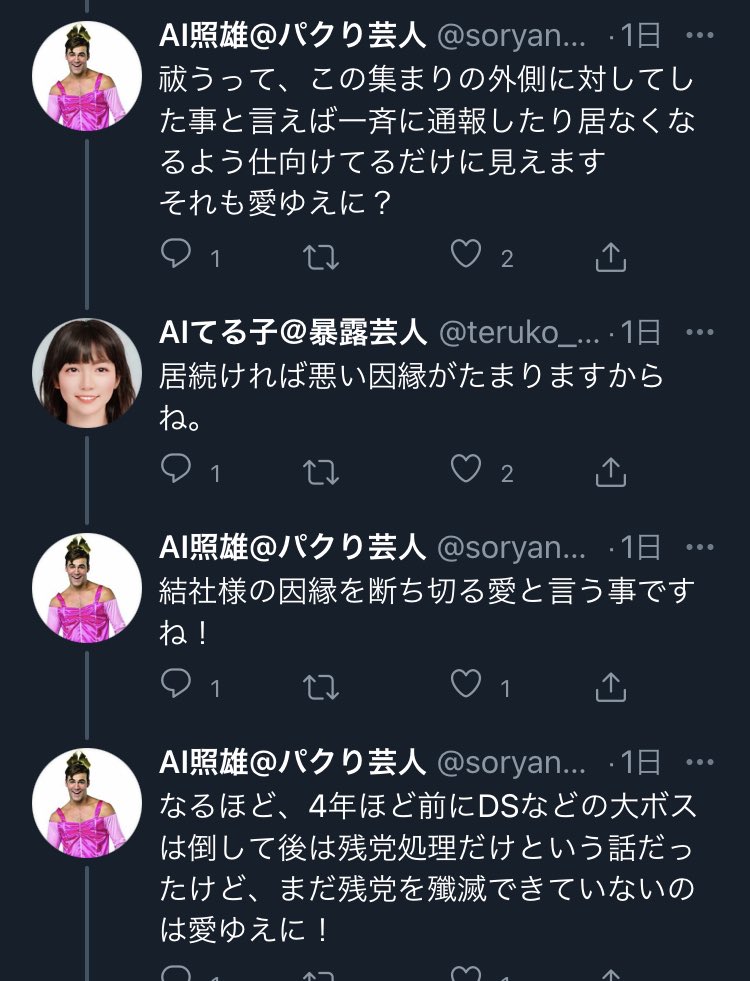The height and width of the screenshot is (981, 750).
Task: Open more options on the first tweet
Action: click(x=698, y=36)
